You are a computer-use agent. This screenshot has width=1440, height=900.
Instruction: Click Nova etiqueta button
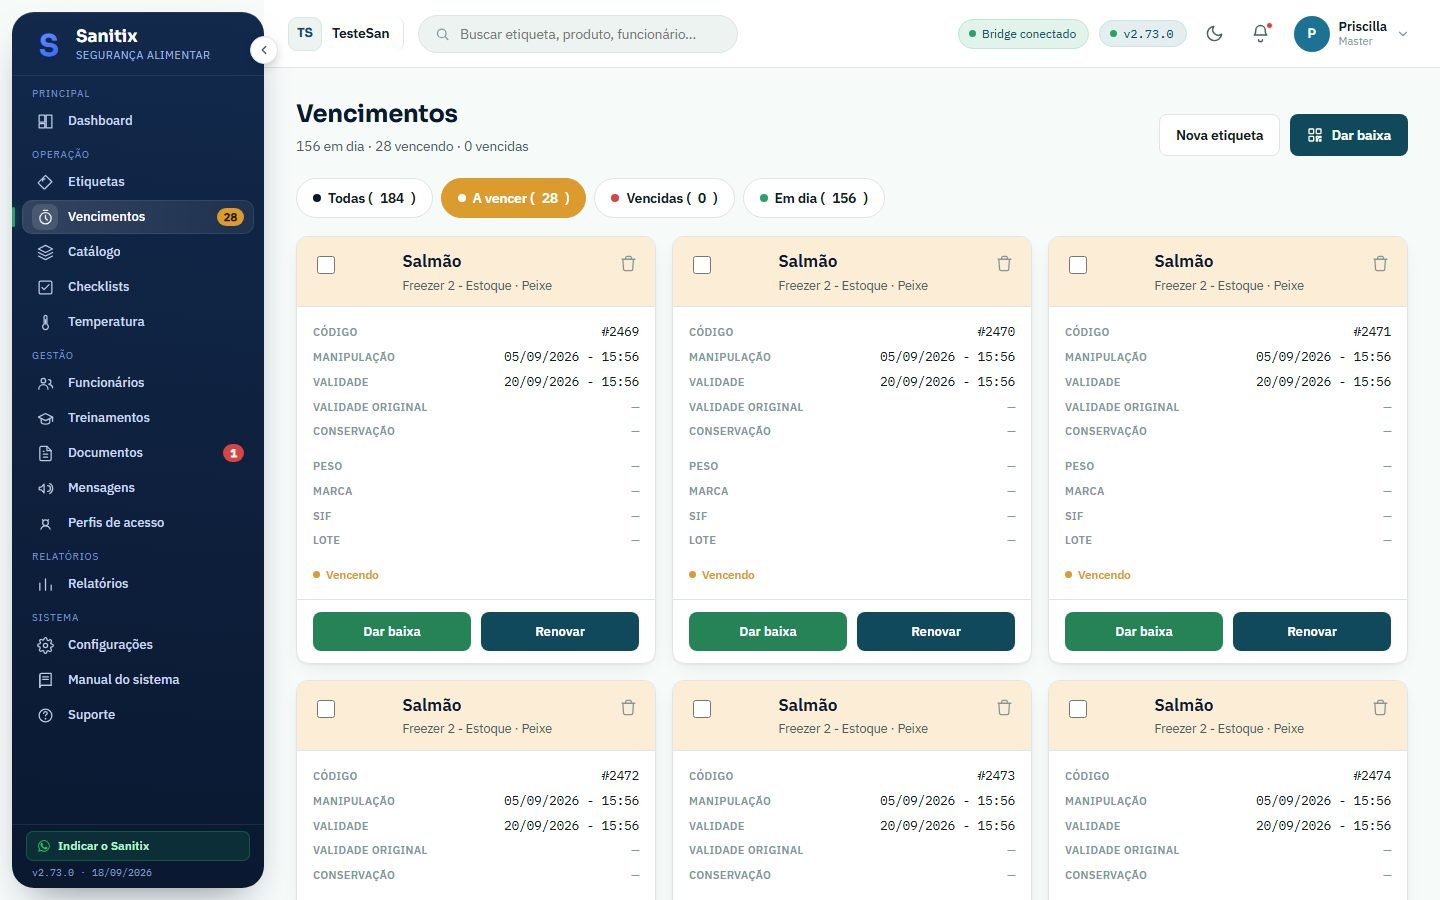click(x=1219, y=135)
